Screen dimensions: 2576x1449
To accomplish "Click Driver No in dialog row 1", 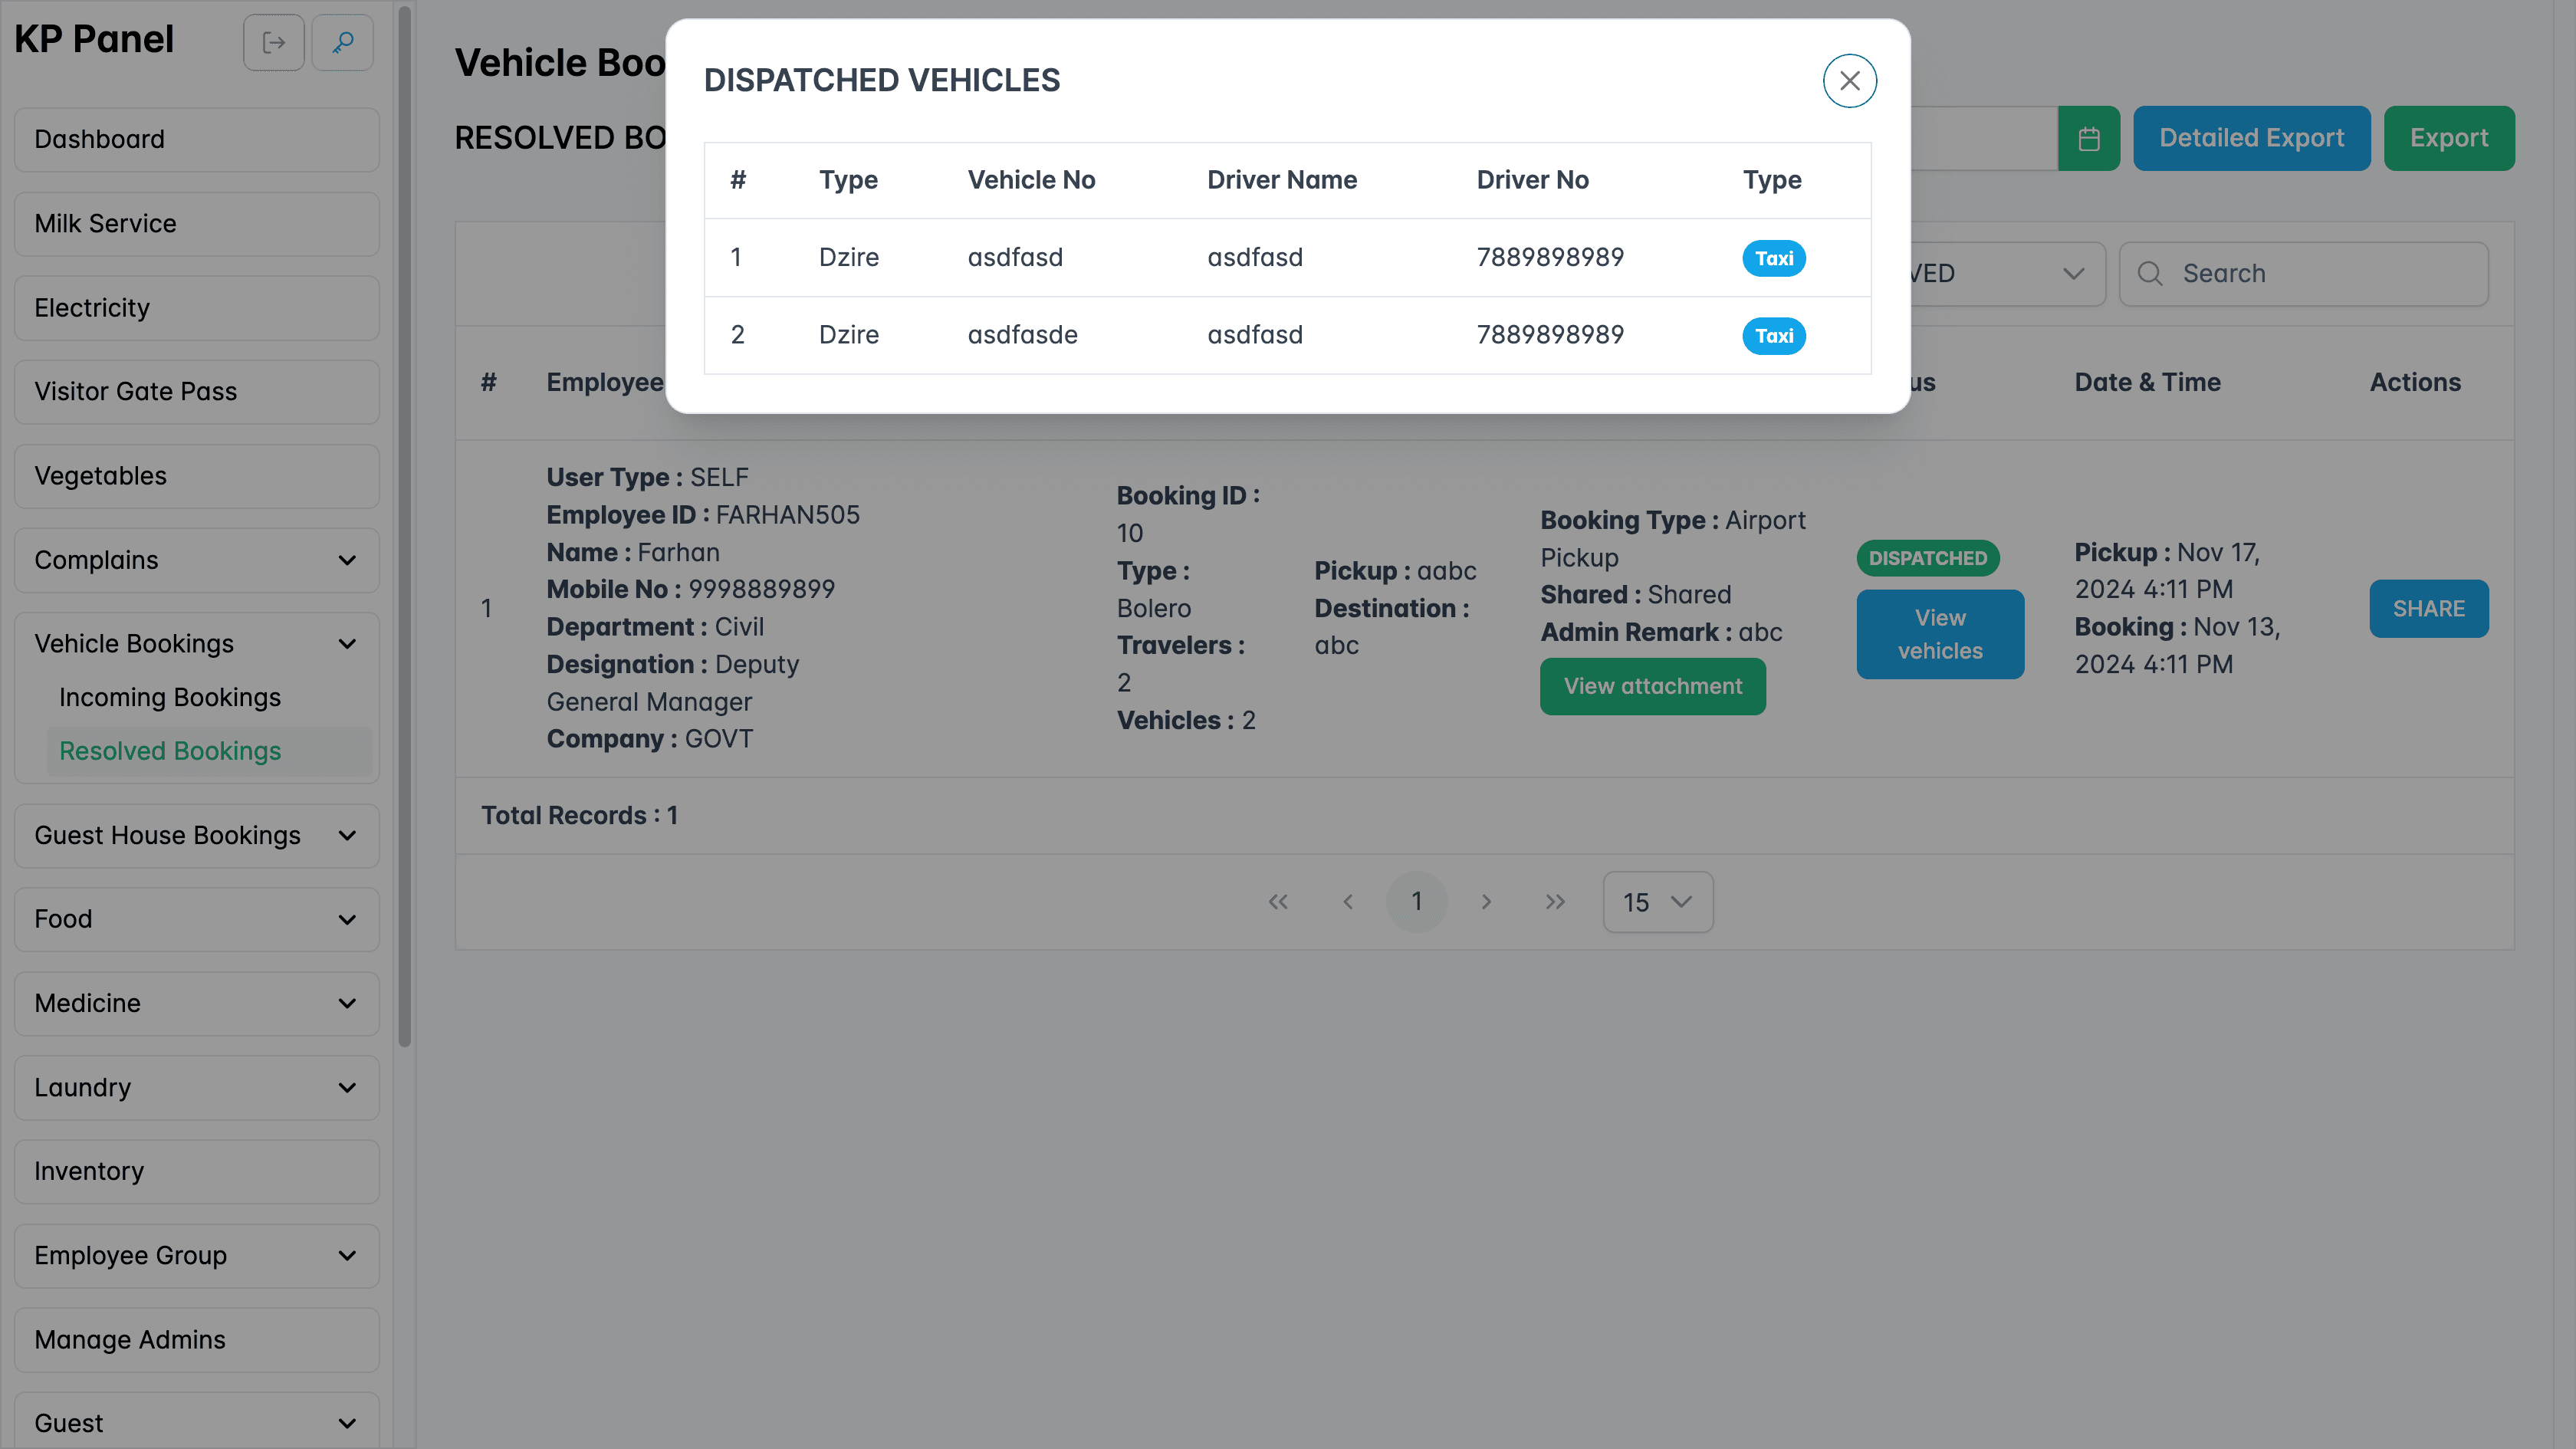I will pos(1550,258).
